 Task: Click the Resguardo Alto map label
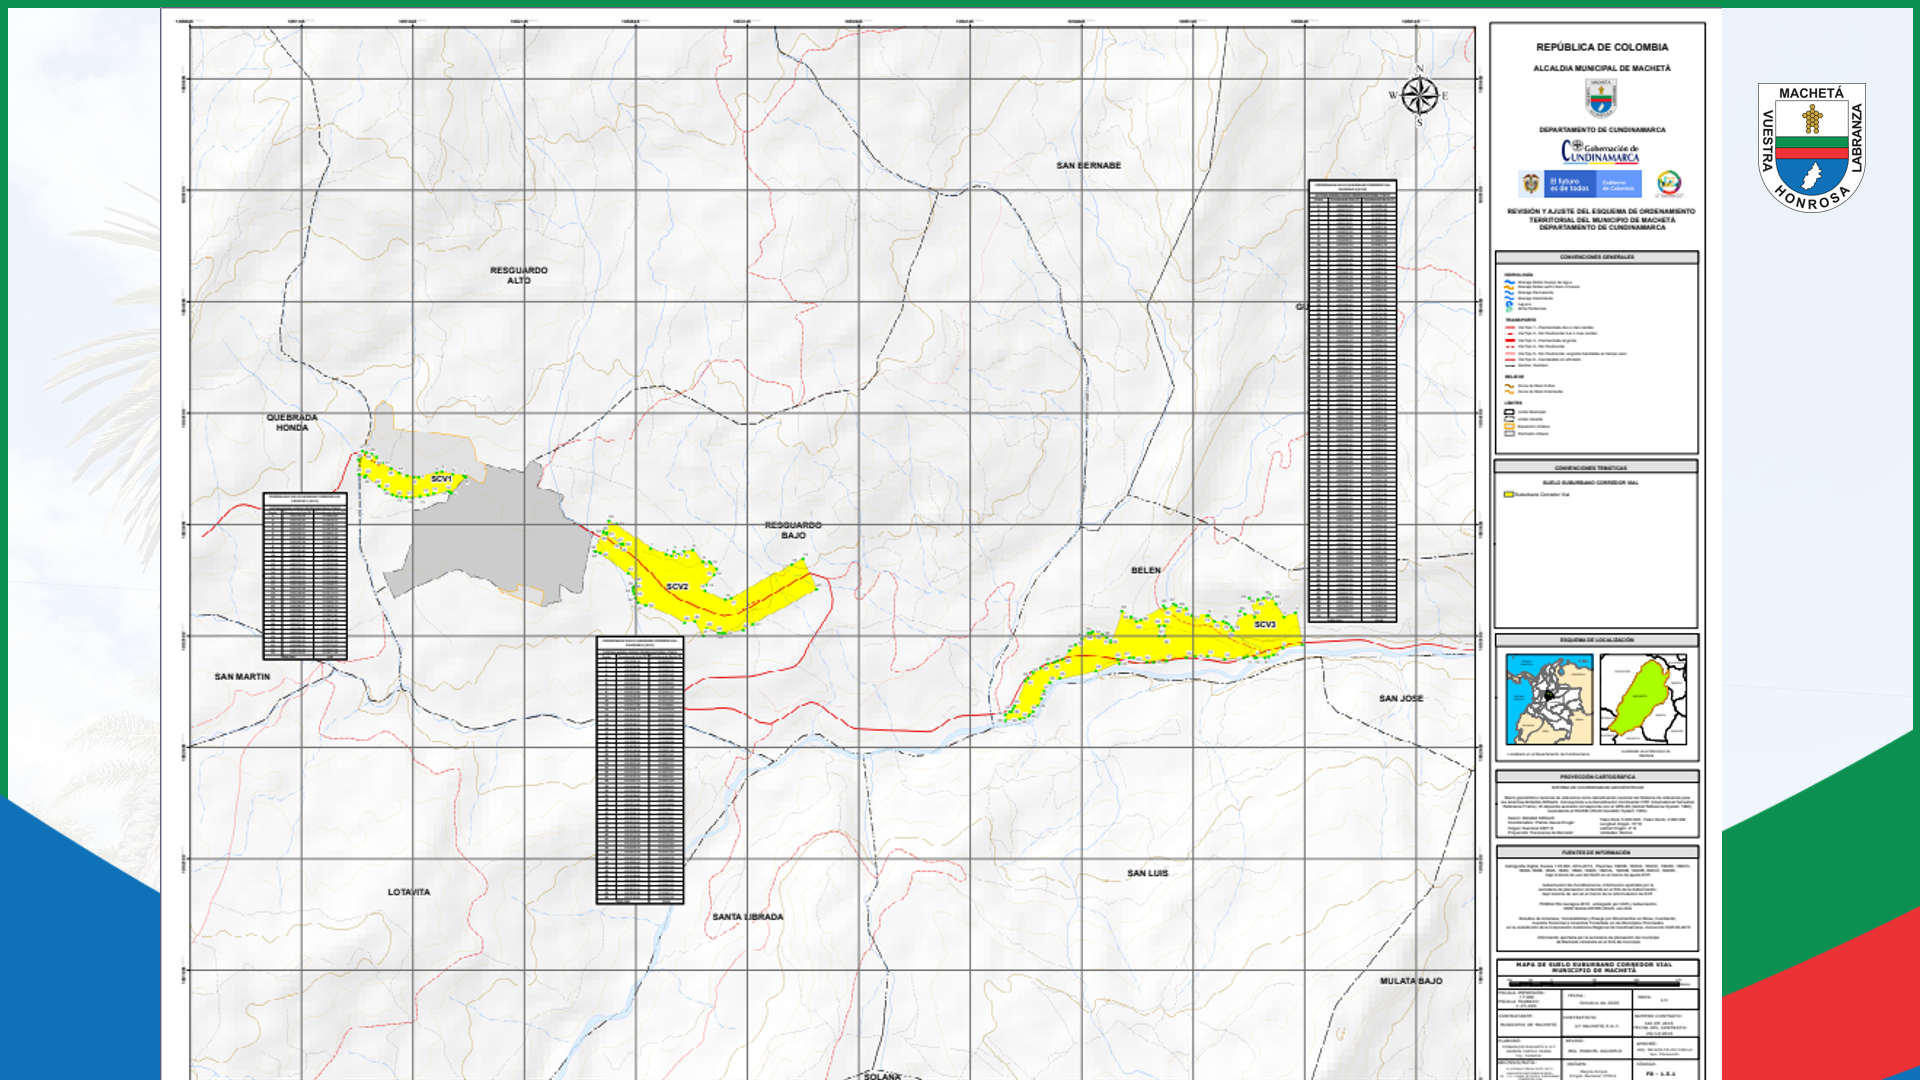pos(518,275)
